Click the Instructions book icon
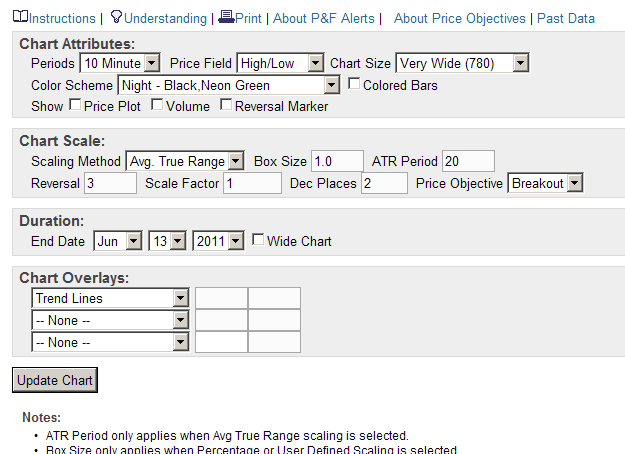This screenshot has width=625, height=454. 20,18
